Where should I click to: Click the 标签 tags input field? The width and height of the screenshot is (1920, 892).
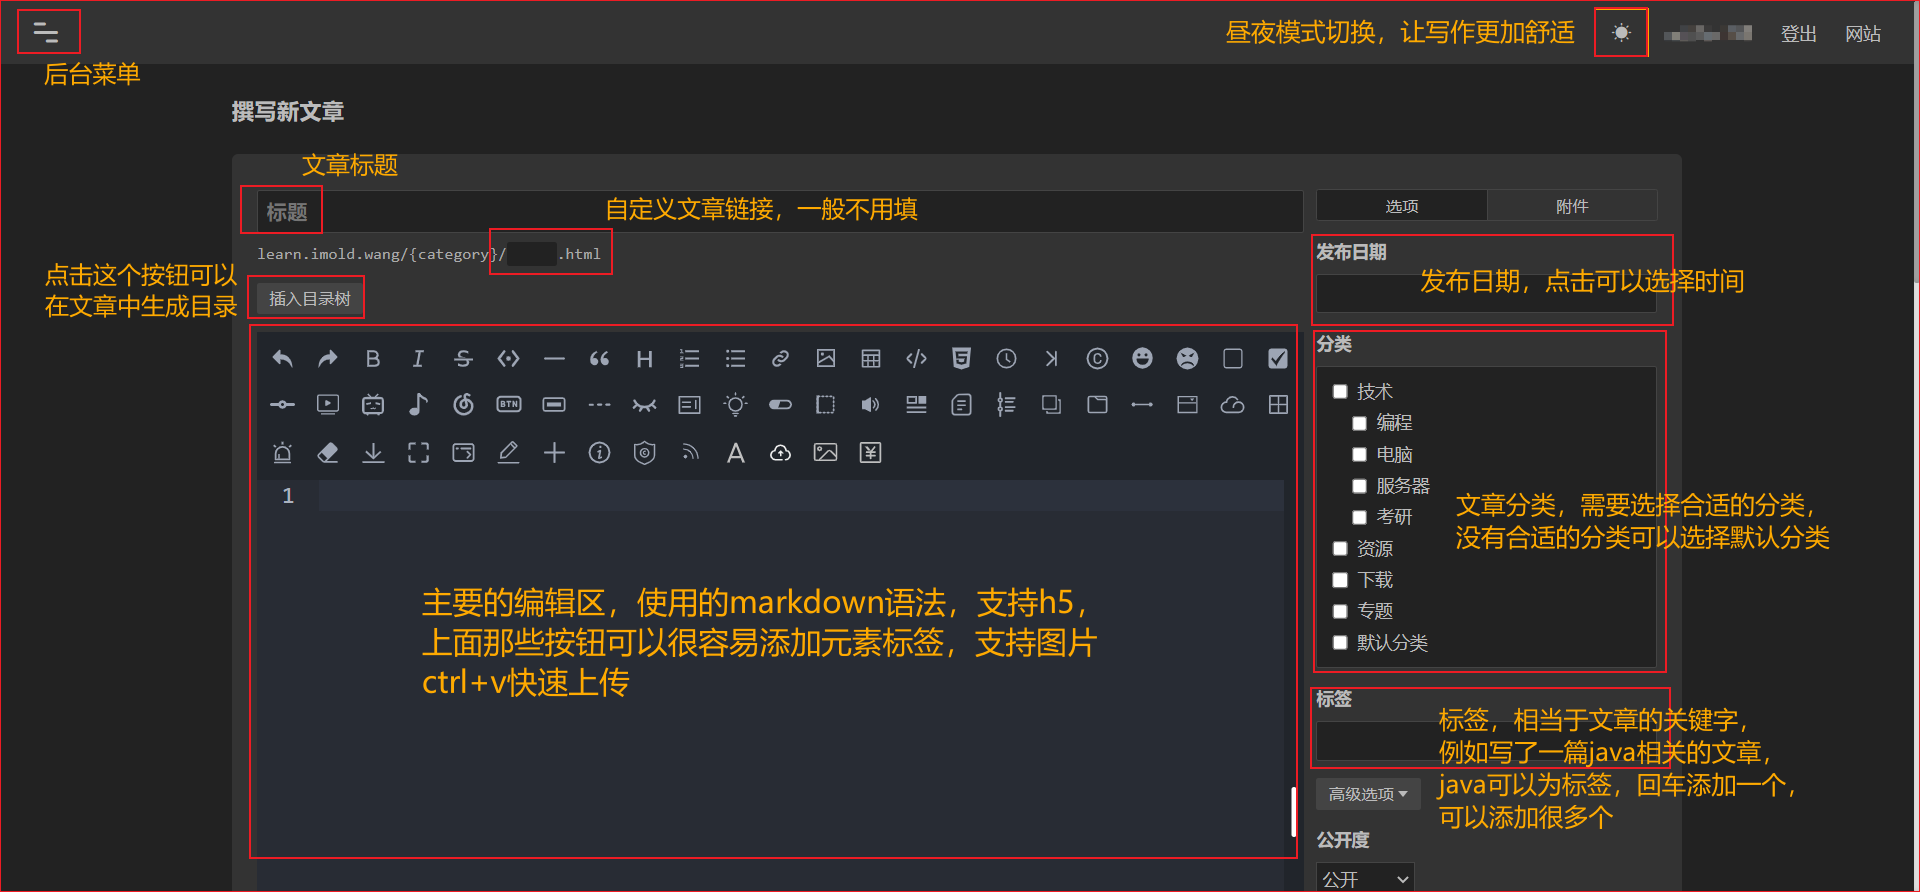click(1486, 741)
